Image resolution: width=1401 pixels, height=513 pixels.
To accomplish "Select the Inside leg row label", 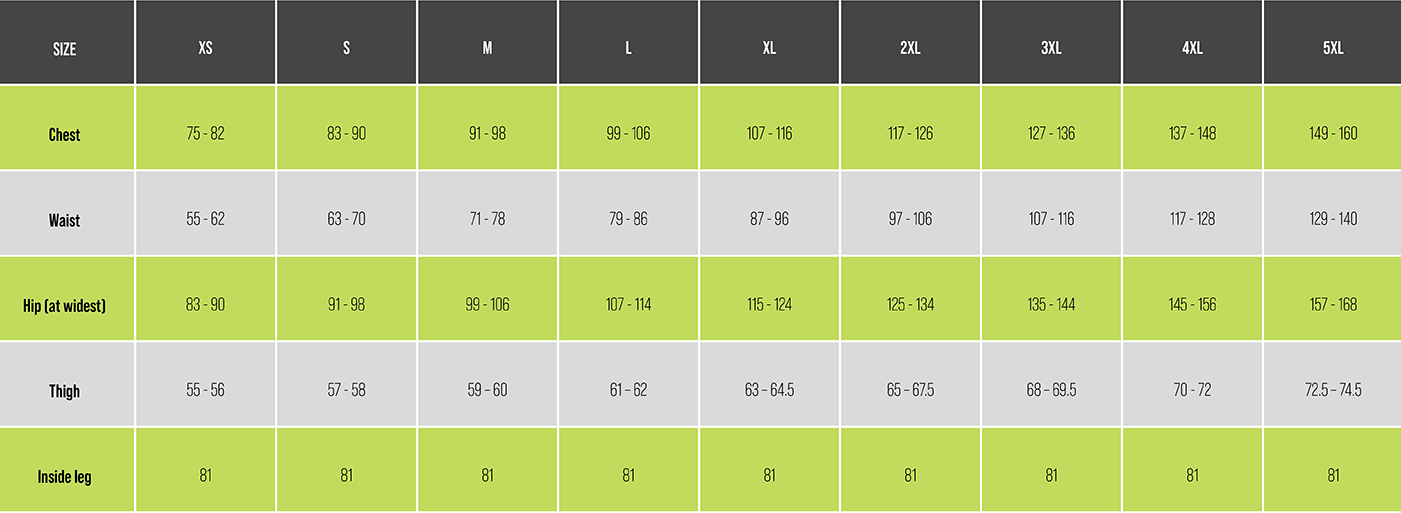I will [x=65, y=477].
